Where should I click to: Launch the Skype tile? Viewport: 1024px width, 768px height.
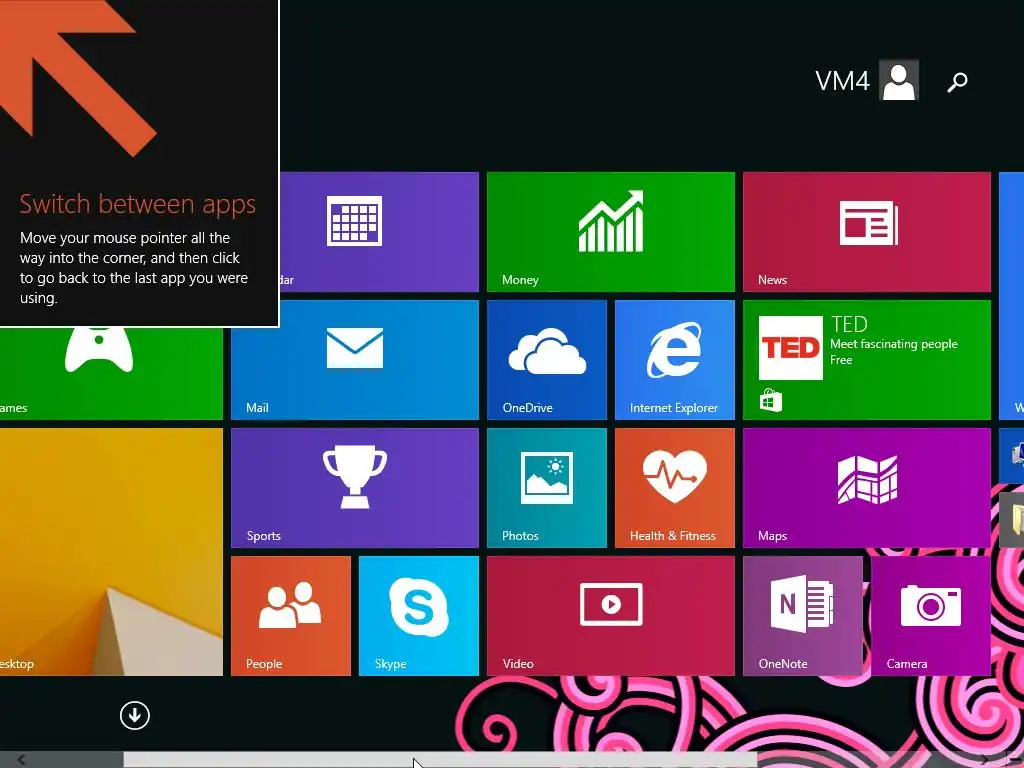[419, 616]
